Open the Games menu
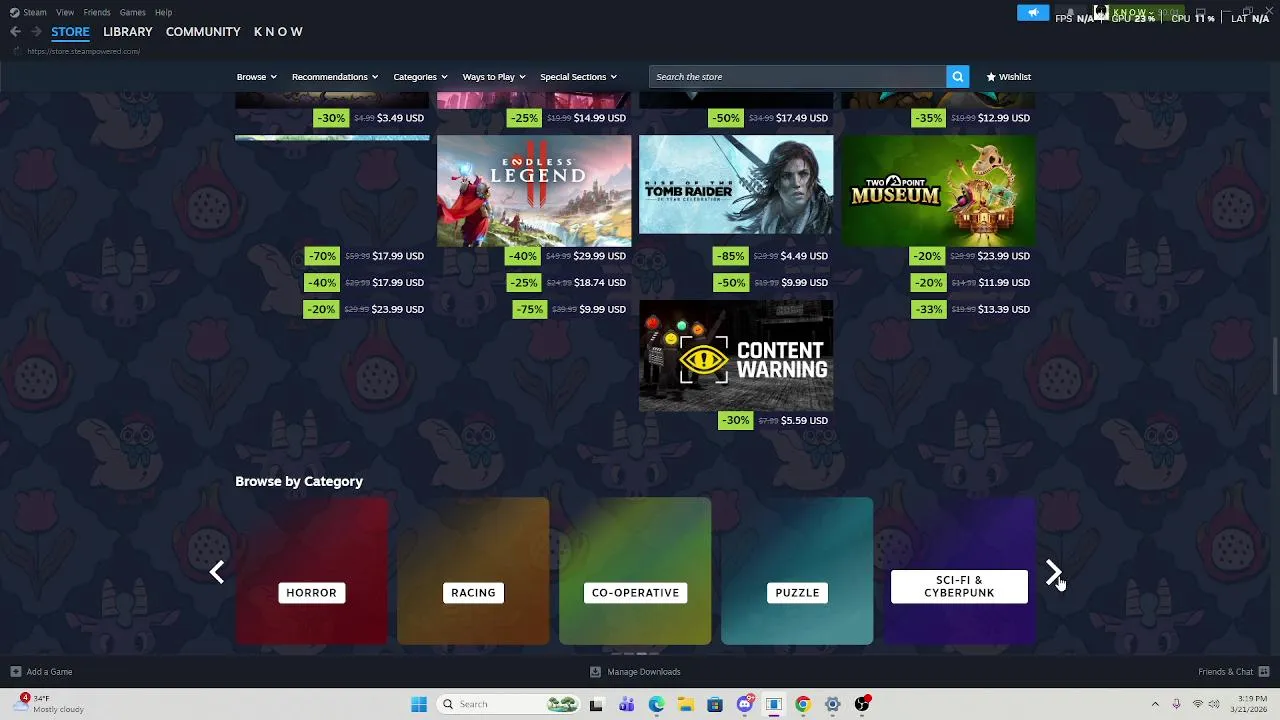The width and height of the screenshot is (1280, 720). pyautogui.click(x=132, y=12)
